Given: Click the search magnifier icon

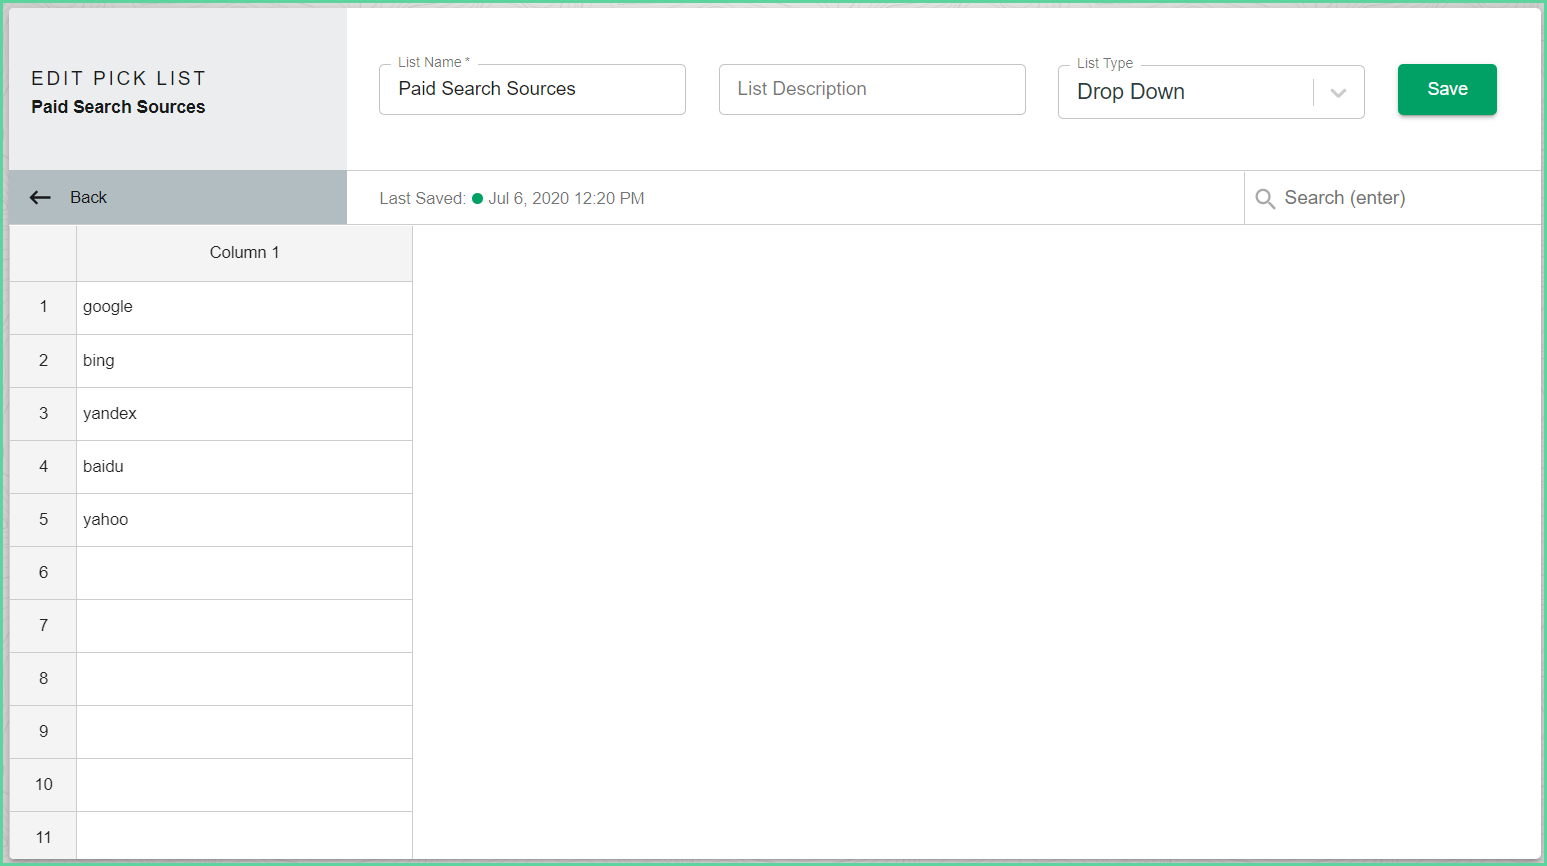Looking at the screenshot, I should (1265, 199).
